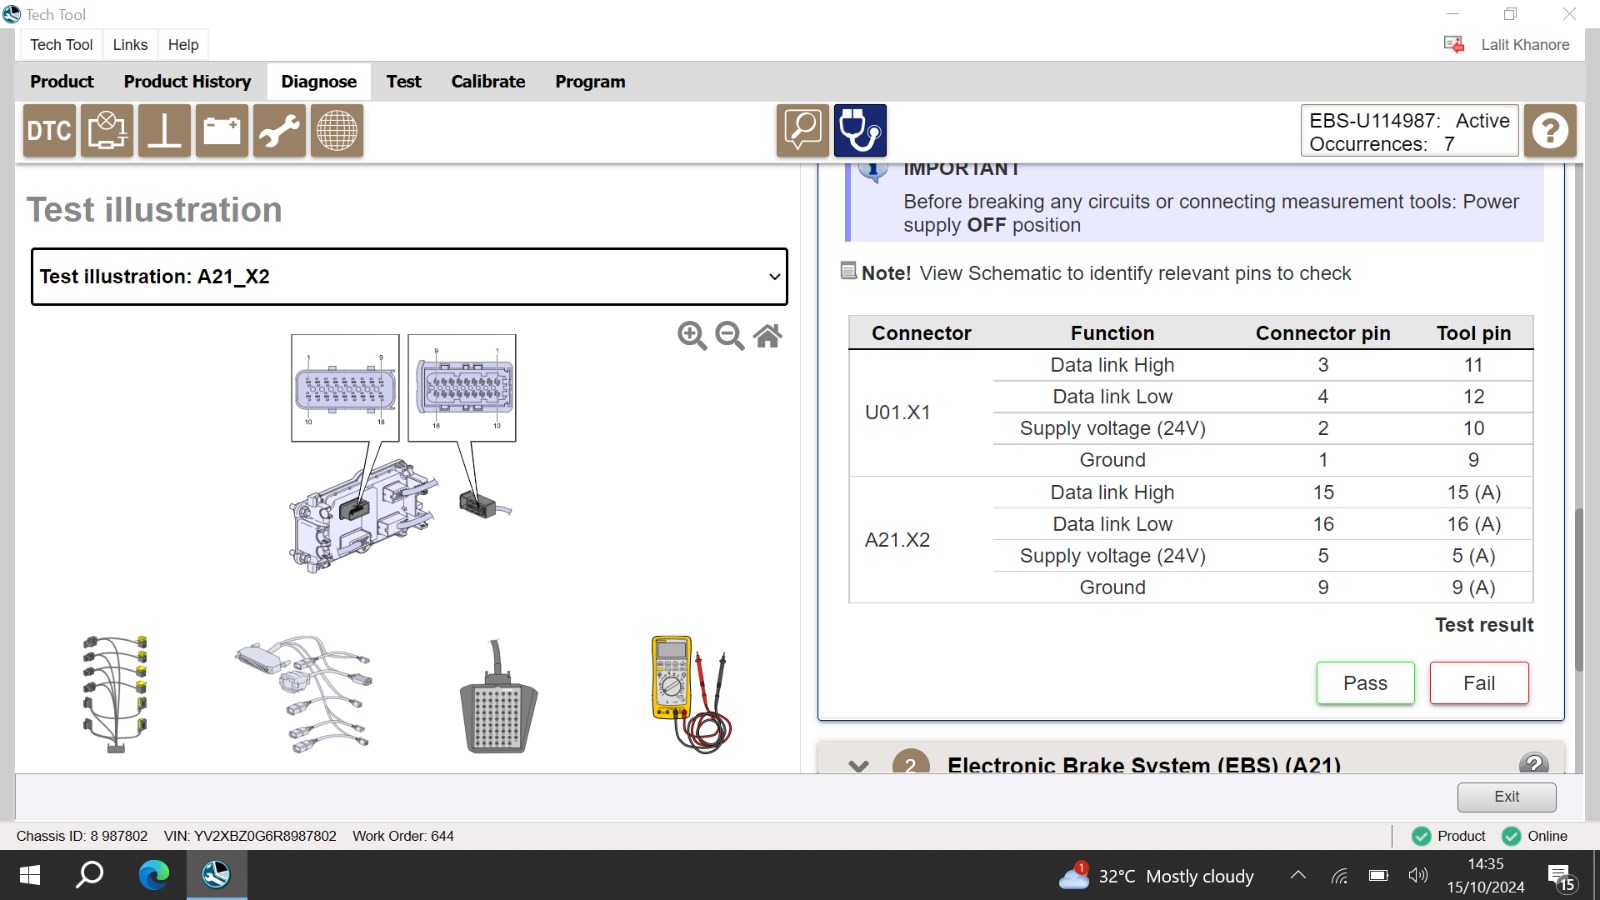Select the ground measurement toolbar icon
This screenshot has width=1600, height=900.
tap(164, 131)
